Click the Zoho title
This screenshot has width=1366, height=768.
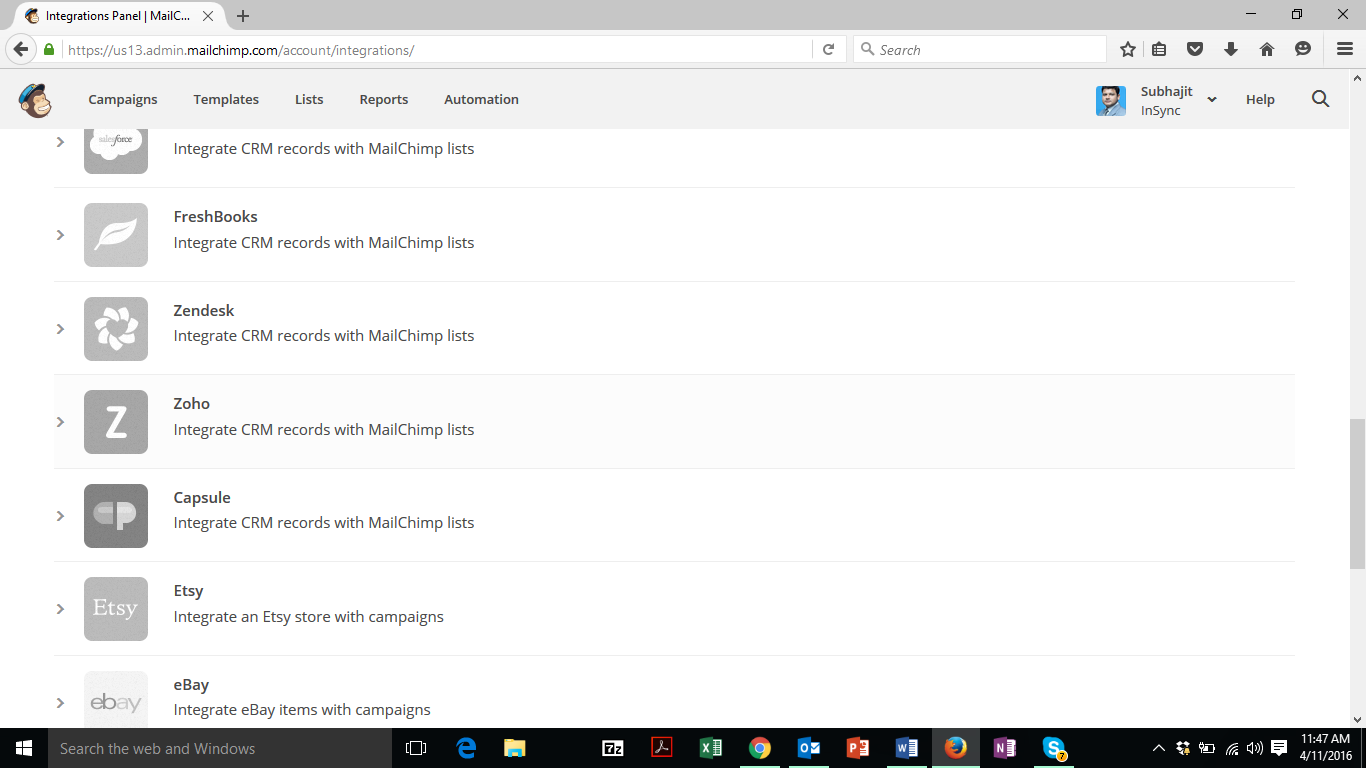click(x=192, y=403)
